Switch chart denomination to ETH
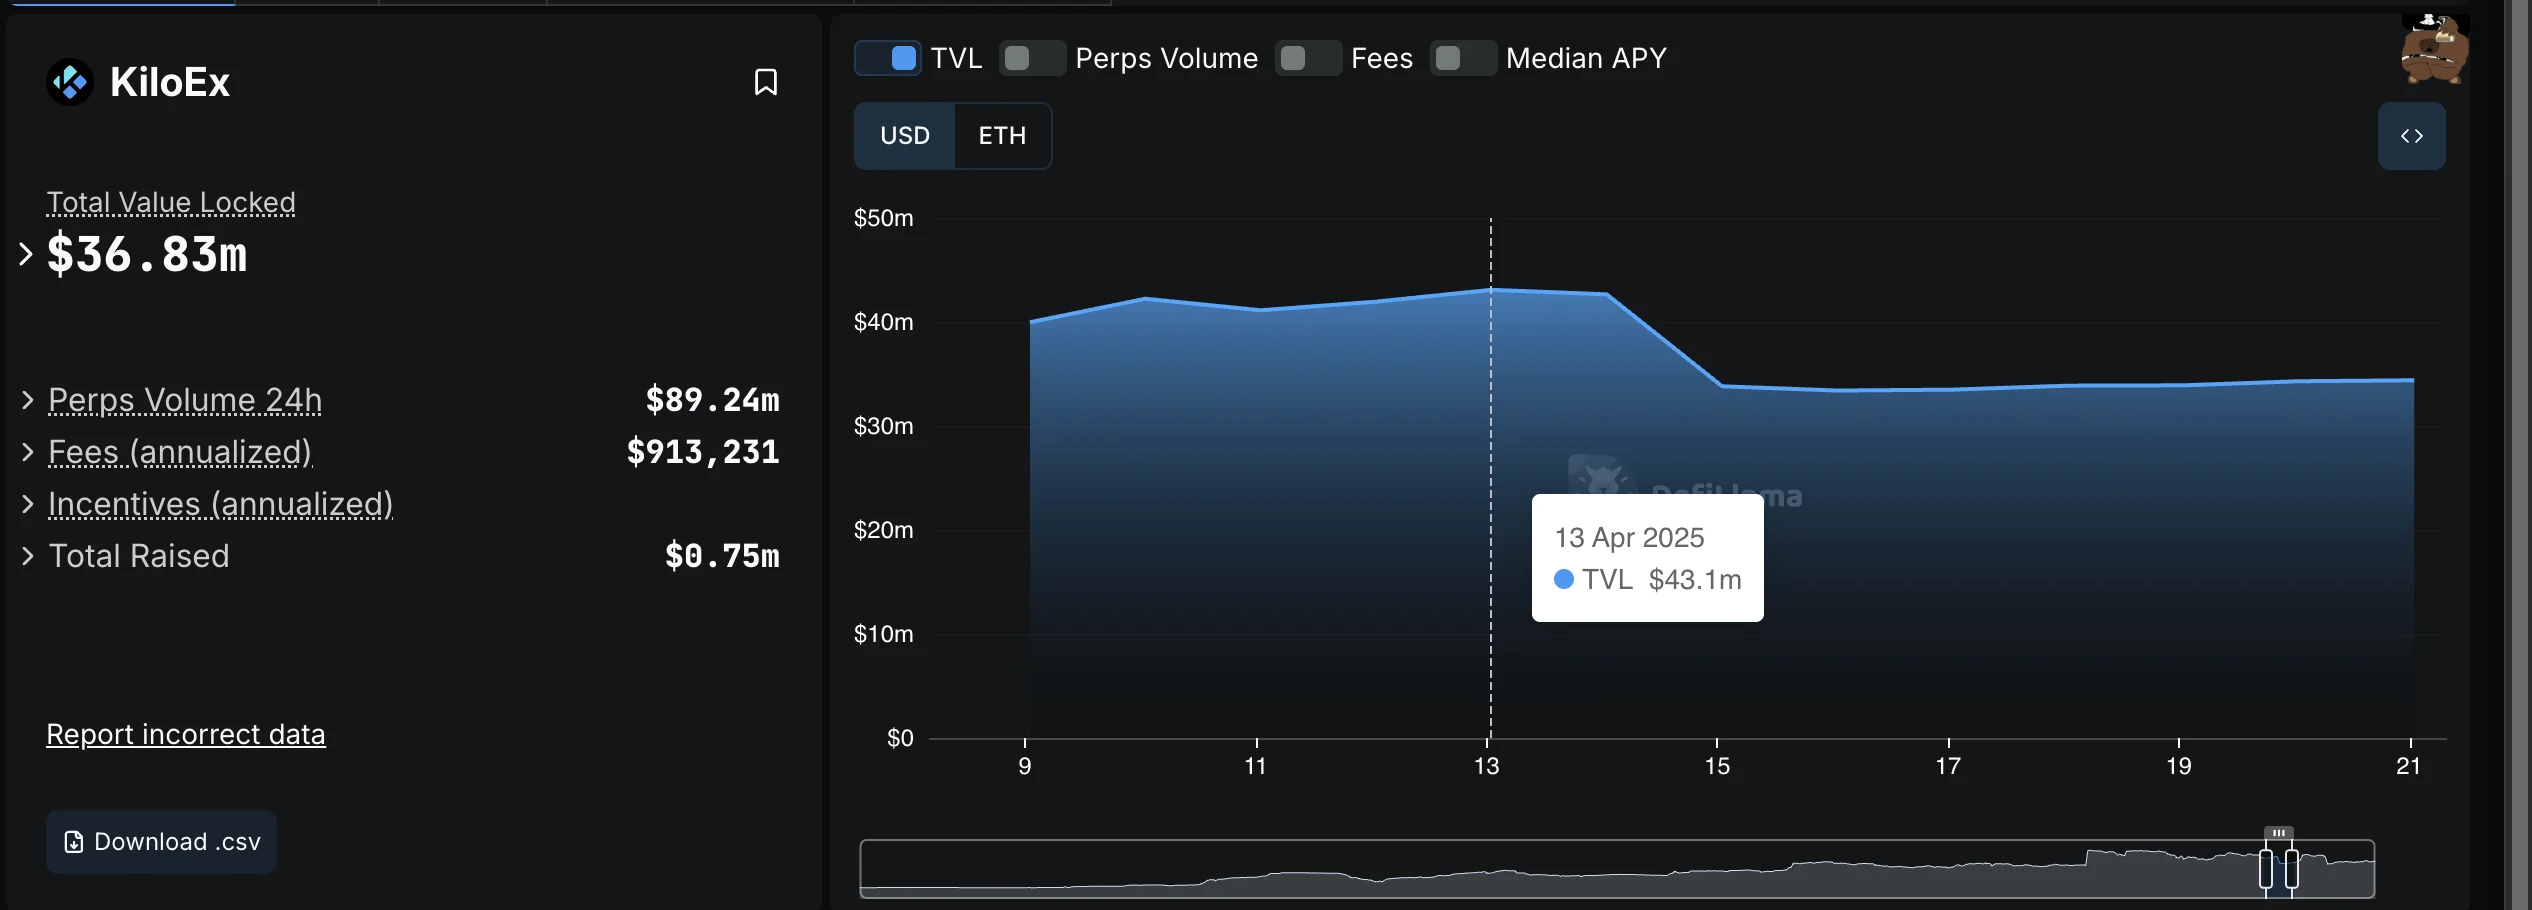The image size is (2532, 910). [1002, 136]
